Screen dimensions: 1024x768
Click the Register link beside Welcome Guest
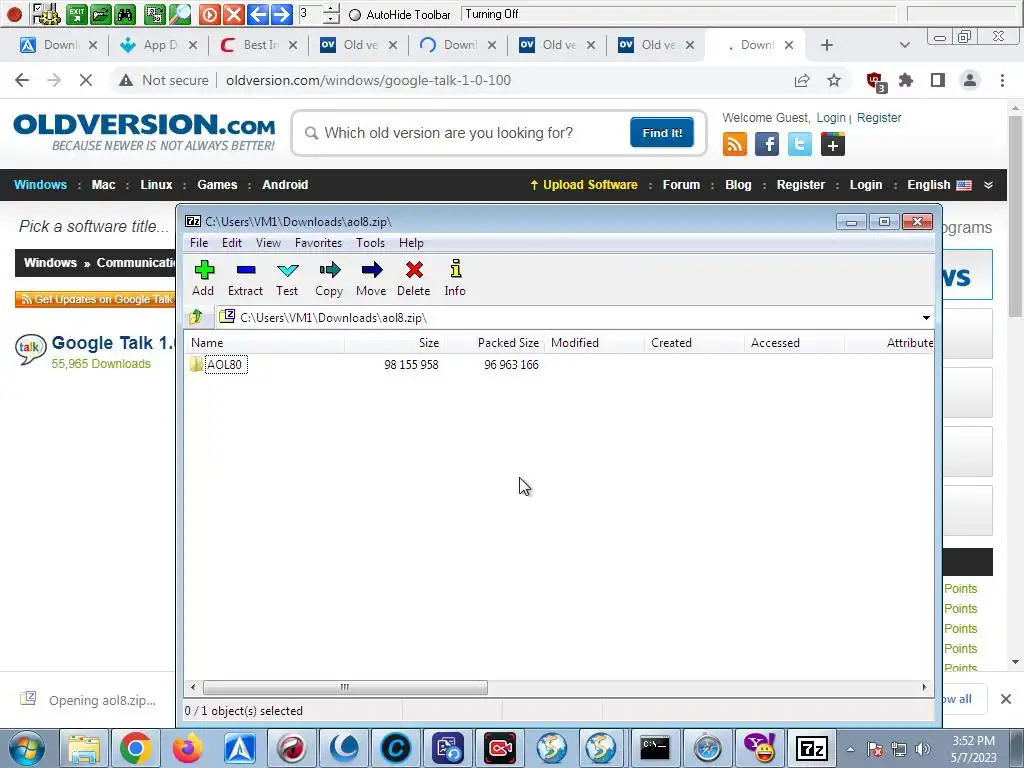coord(879,118)
